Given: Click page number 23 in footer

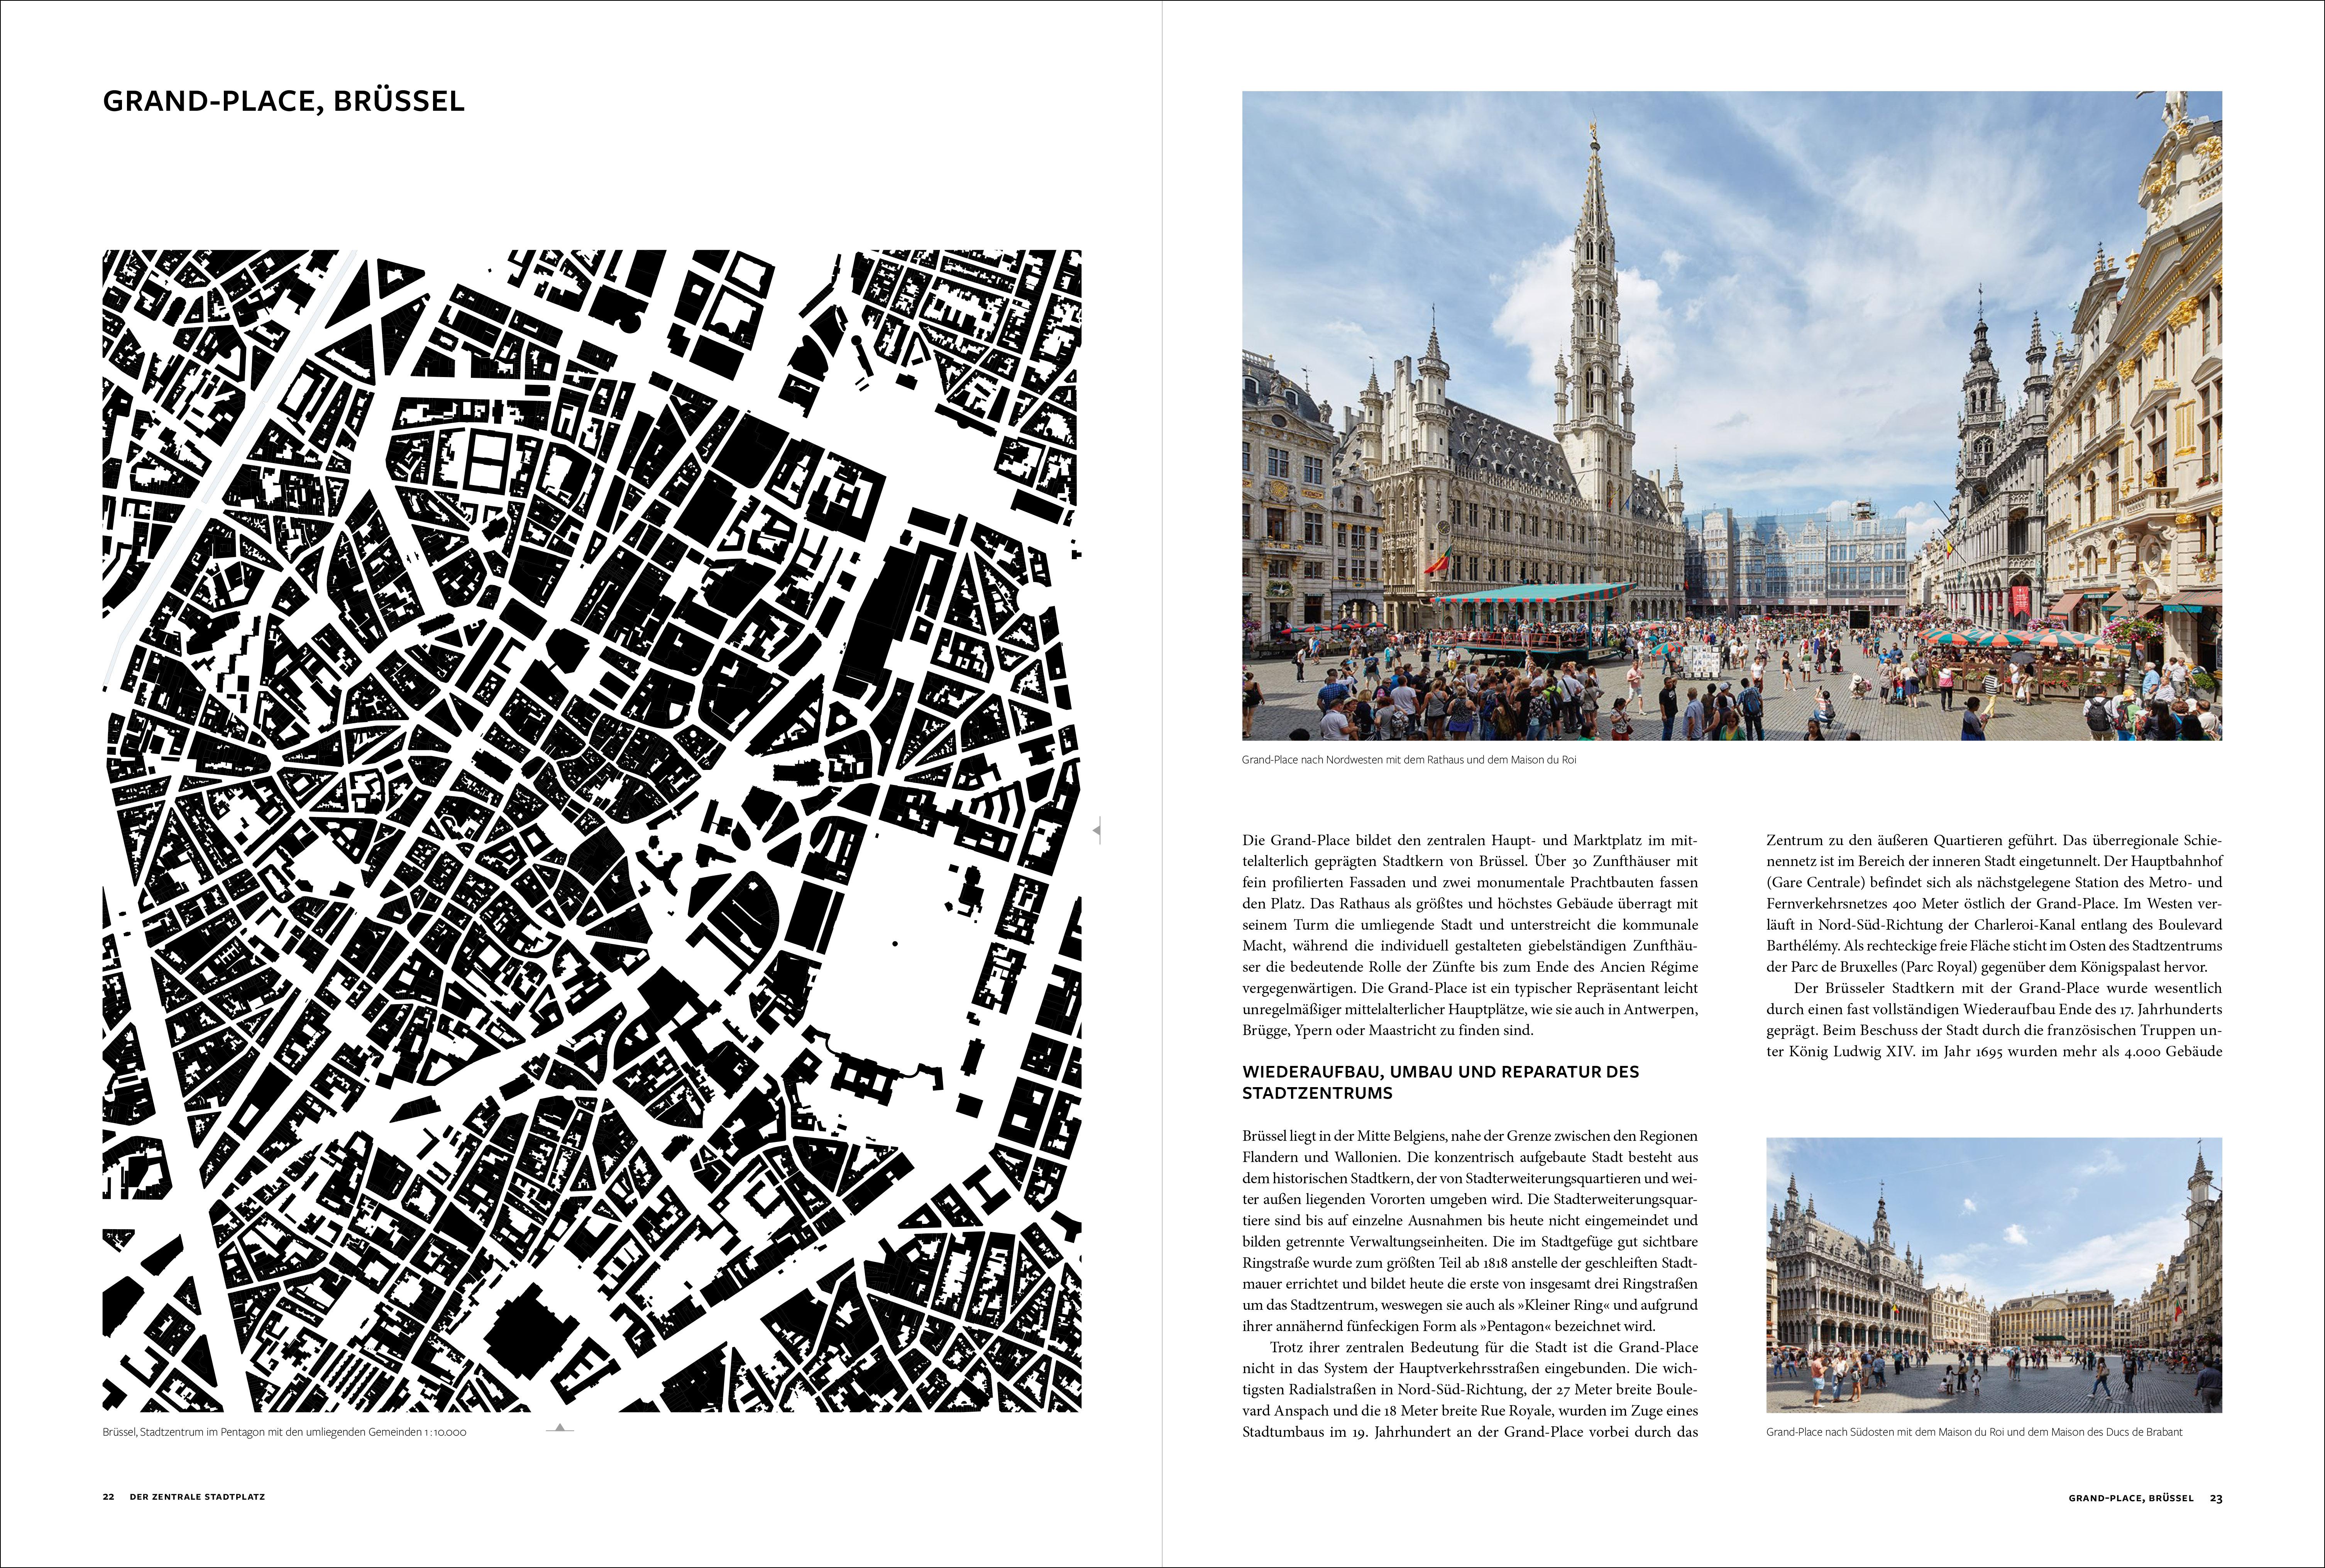Looking at the screenshot, I should pyautogui.click(x=2216, y=1498).
